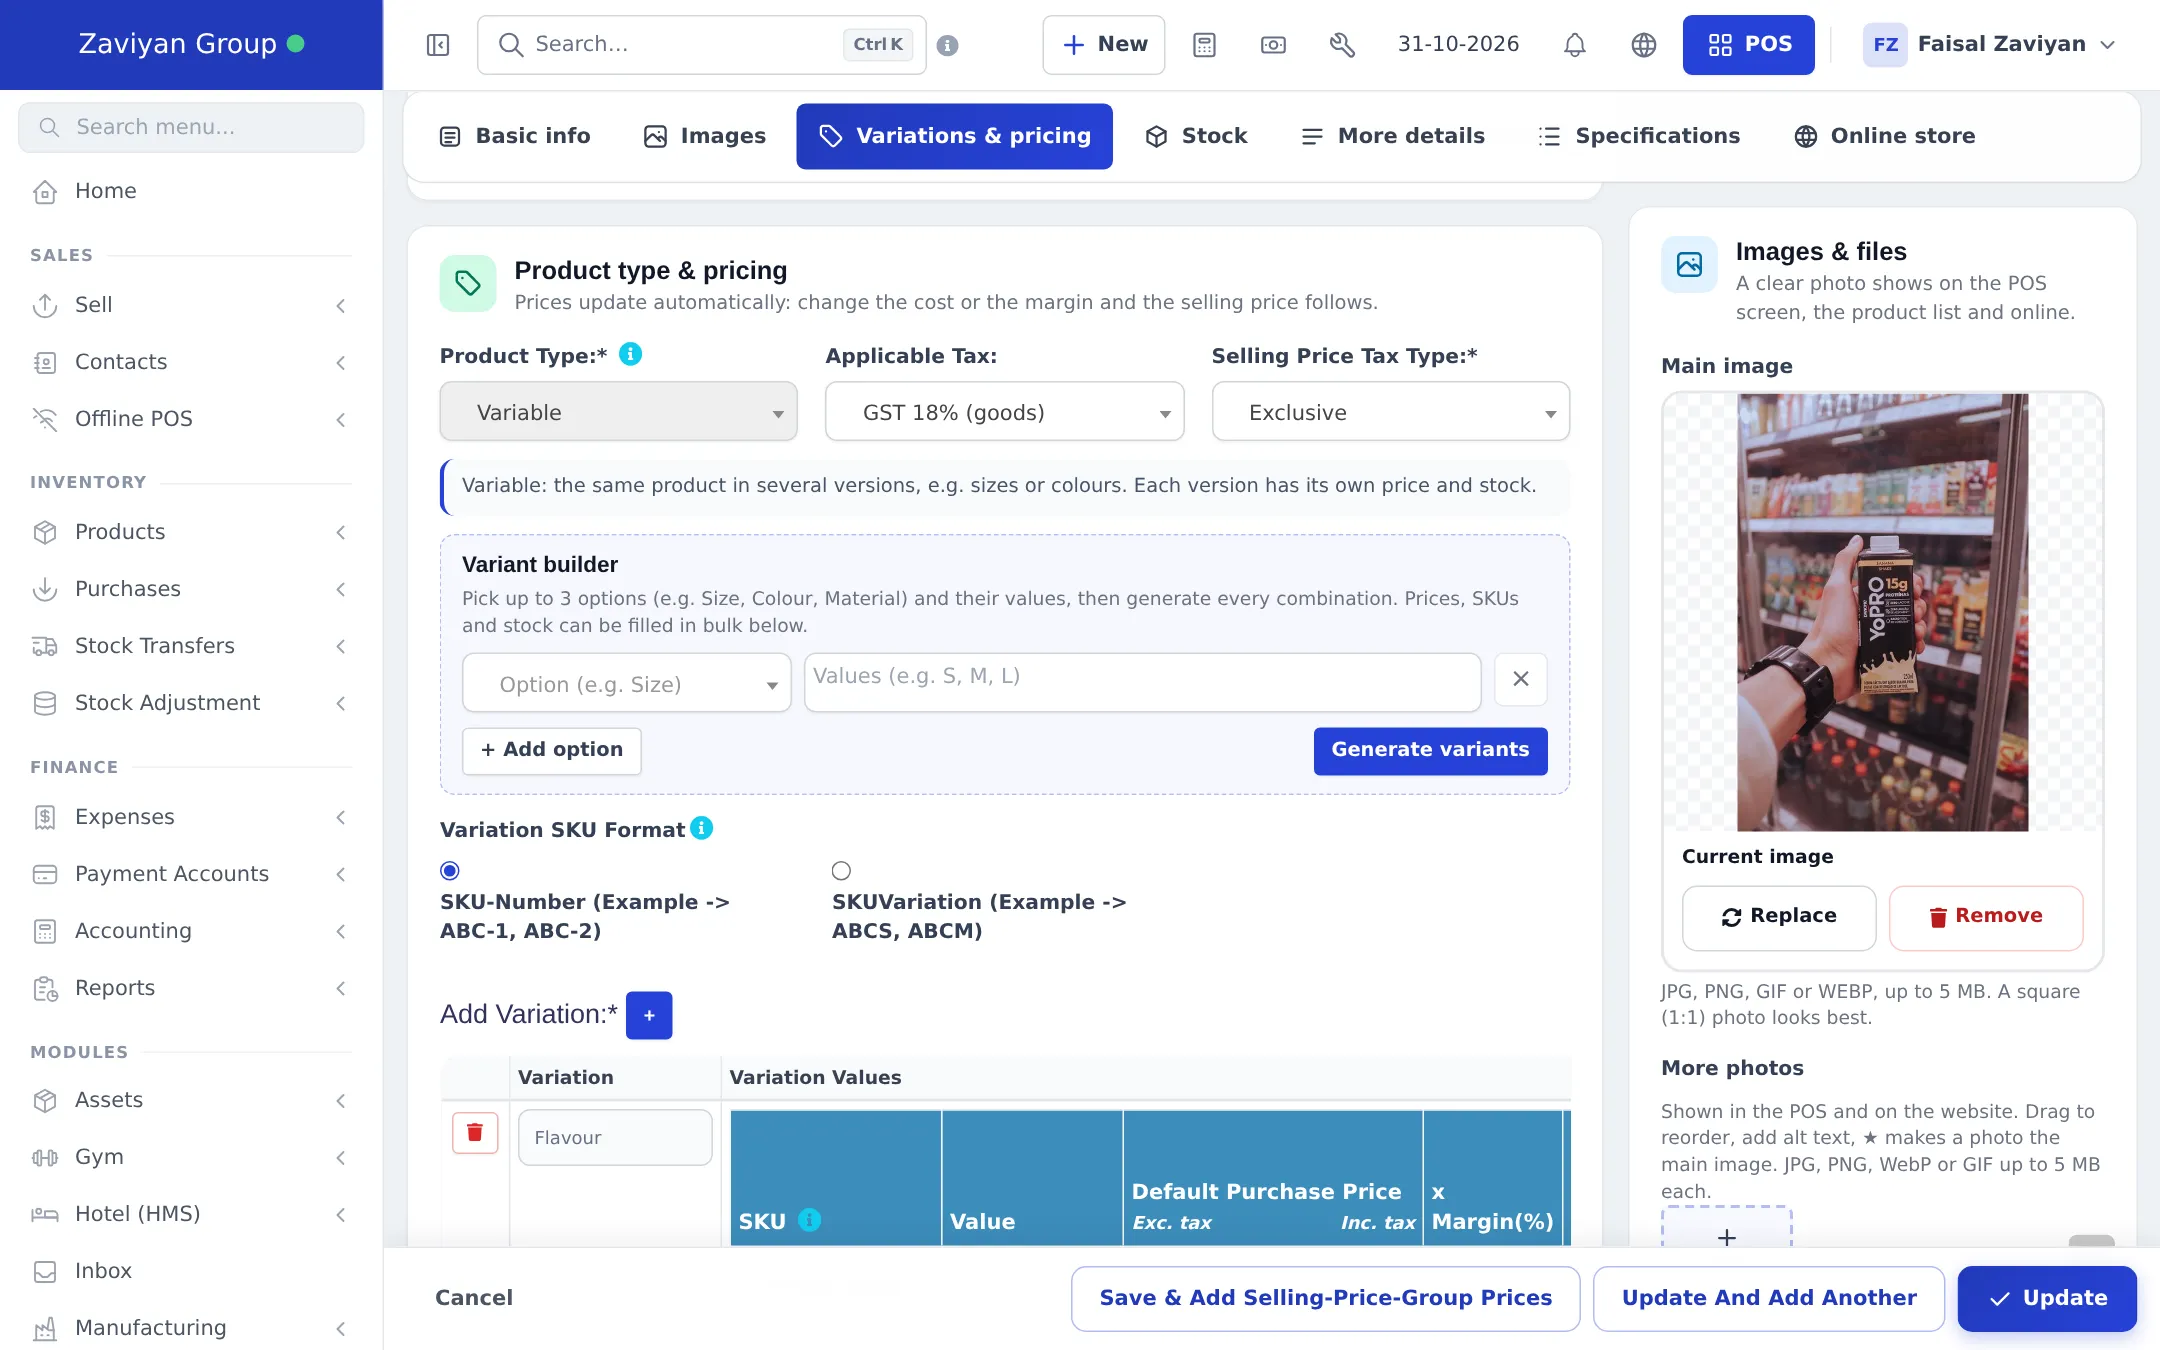Open Applicable Tax dropdown

(1004, 412)
